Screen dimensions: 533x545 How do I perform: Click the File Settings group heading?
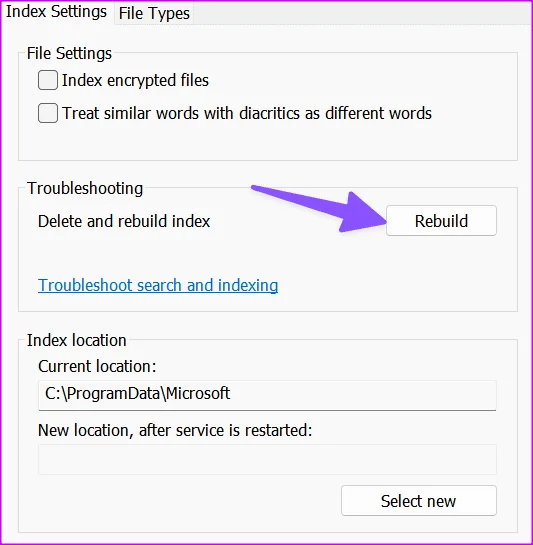point(69,54)
